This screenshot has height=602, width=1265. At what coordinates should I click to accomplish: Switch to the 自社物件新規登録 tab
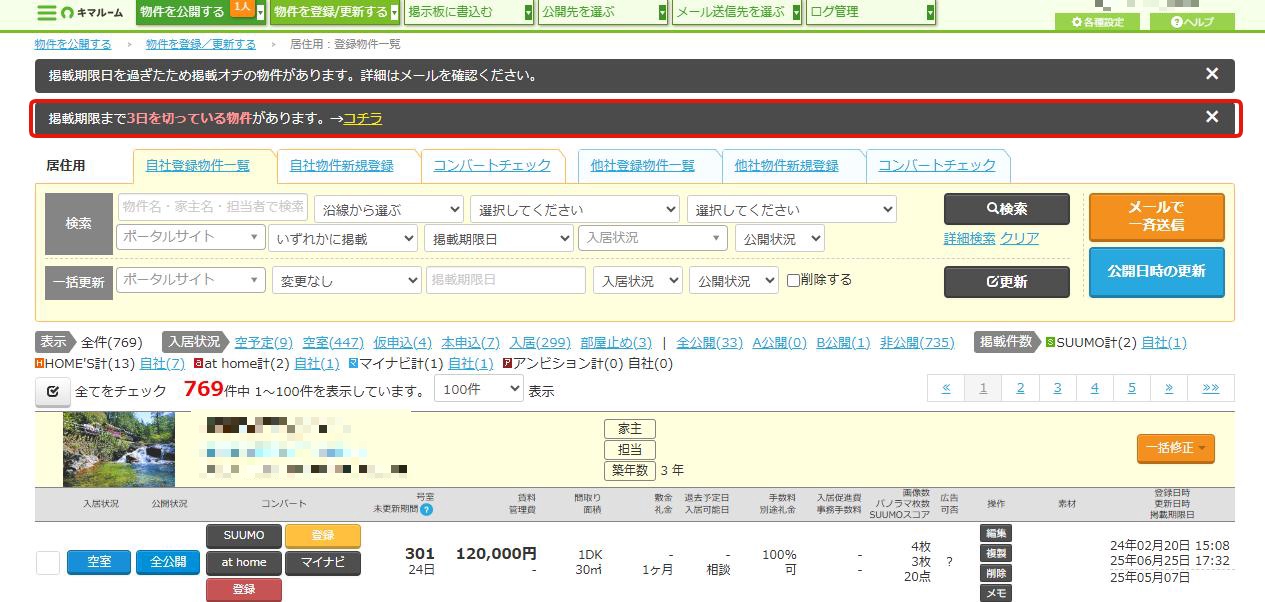click(341, 166)
